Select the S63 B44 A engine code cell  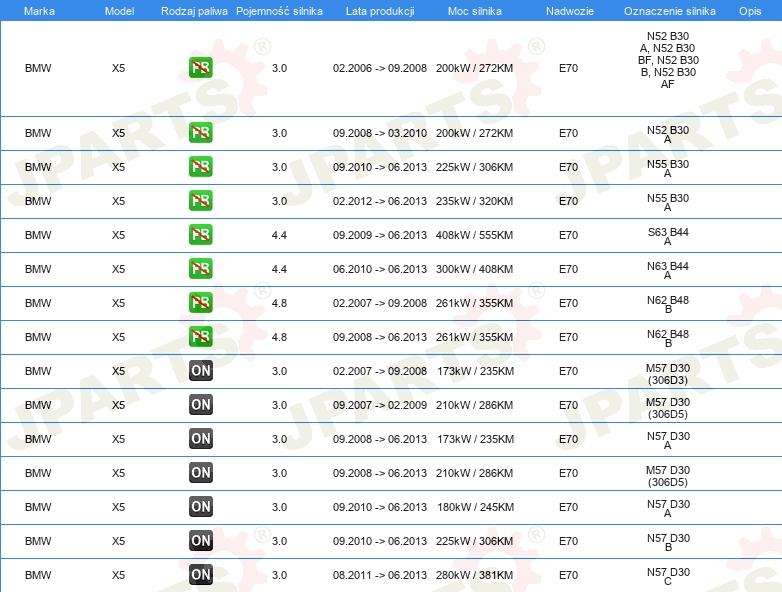(668, 236)
